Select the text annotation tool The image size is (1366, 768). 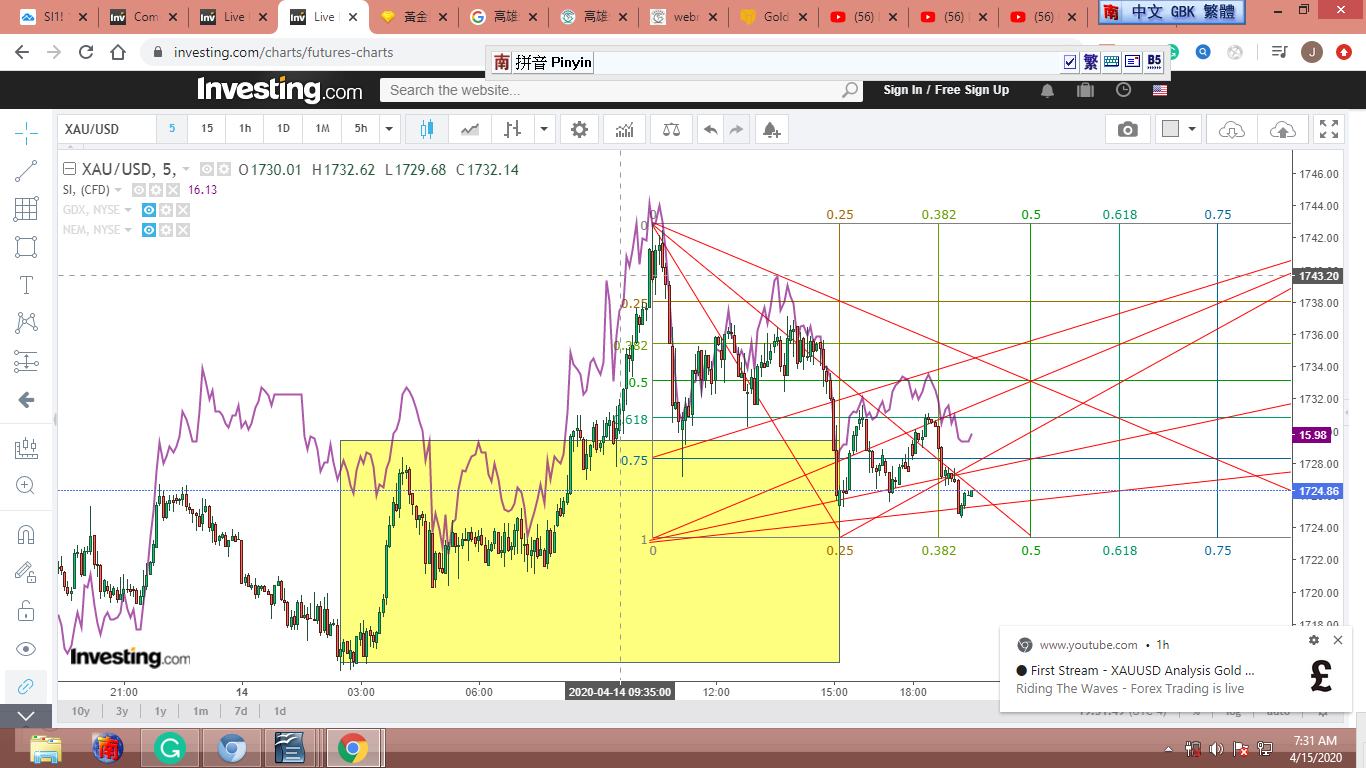(x=26, y=285)
